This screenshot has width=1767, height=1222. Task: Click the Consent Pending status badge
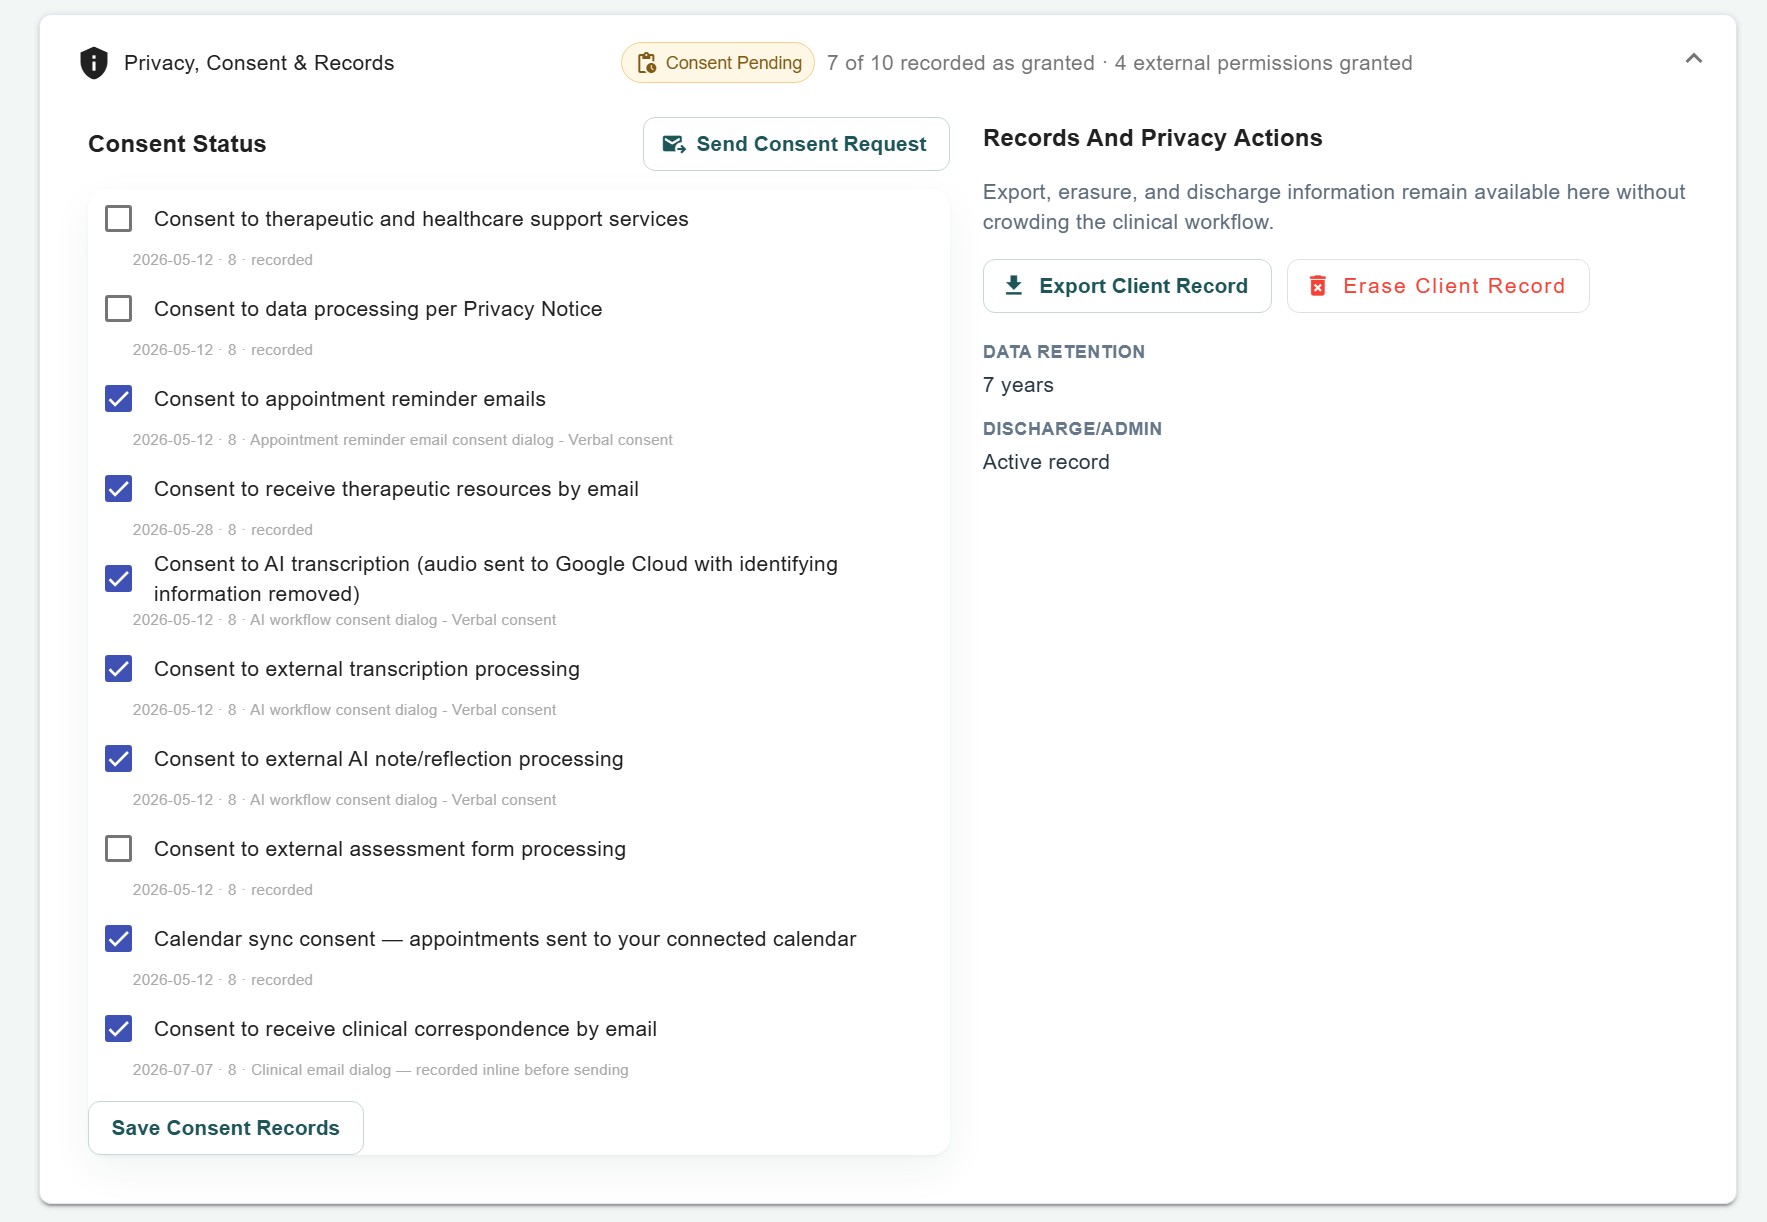point(718,63)
